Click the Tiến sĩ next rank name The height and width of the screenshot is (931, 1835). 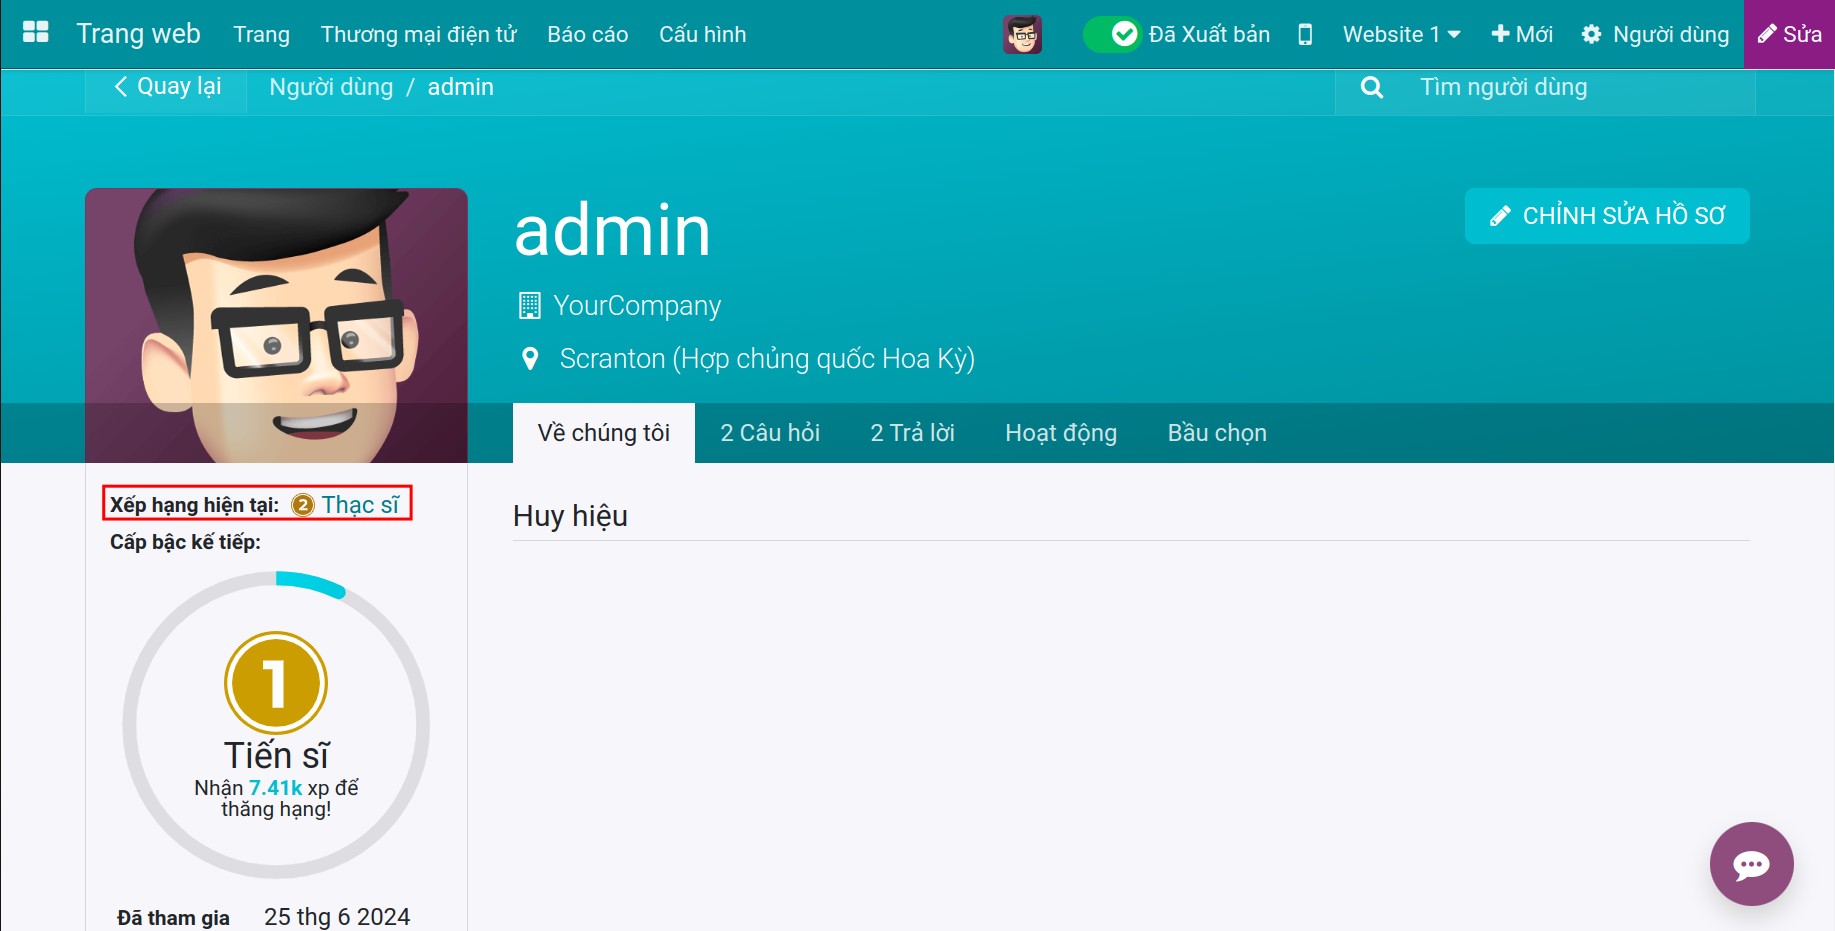coord(276,755)
